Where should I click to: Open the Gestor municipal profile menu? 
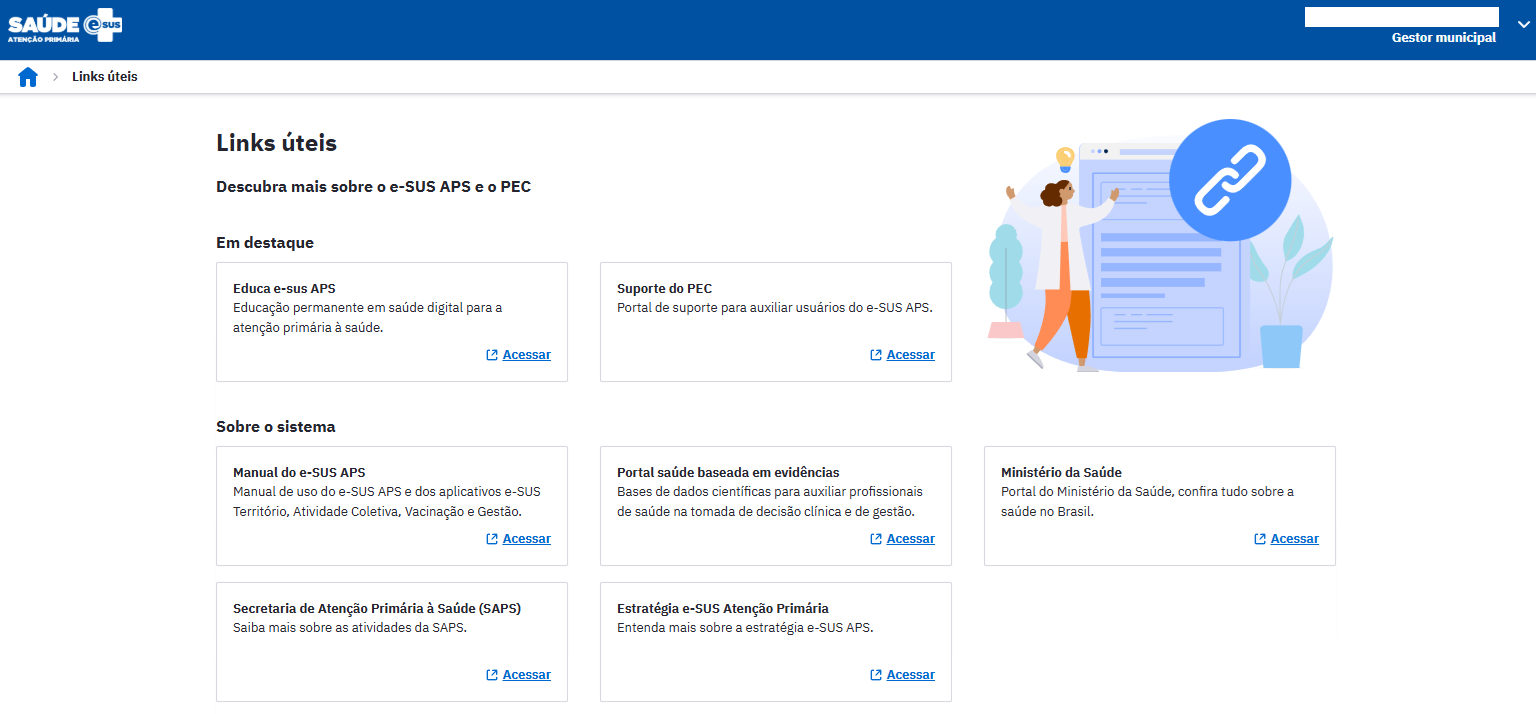coord(1443,38)
